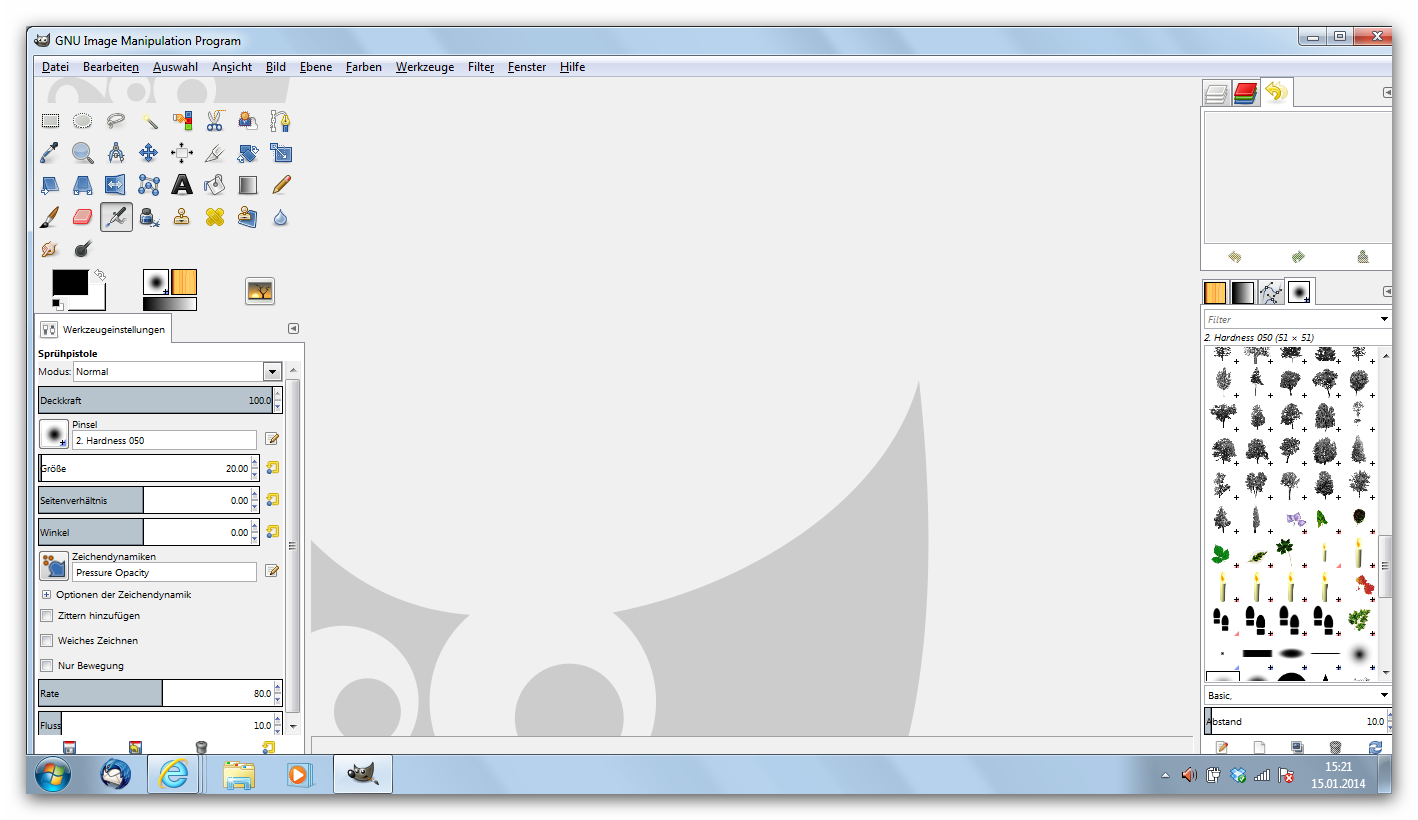
Task: Reset Größe to brush default size
Action: point(272,468)
